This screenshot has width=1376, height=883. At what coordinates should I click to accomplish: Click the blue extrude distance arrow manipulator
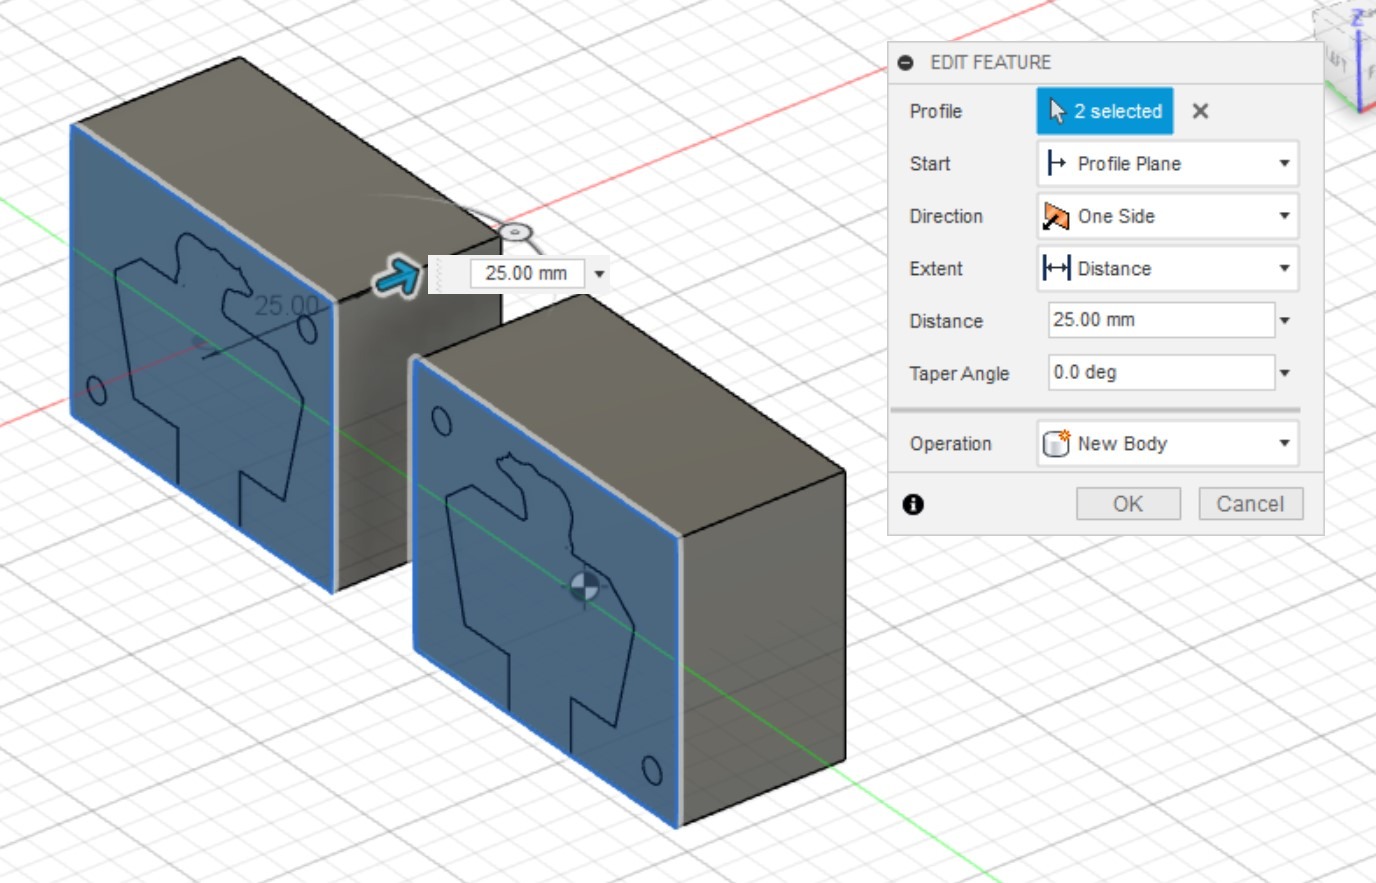[398, 277]
